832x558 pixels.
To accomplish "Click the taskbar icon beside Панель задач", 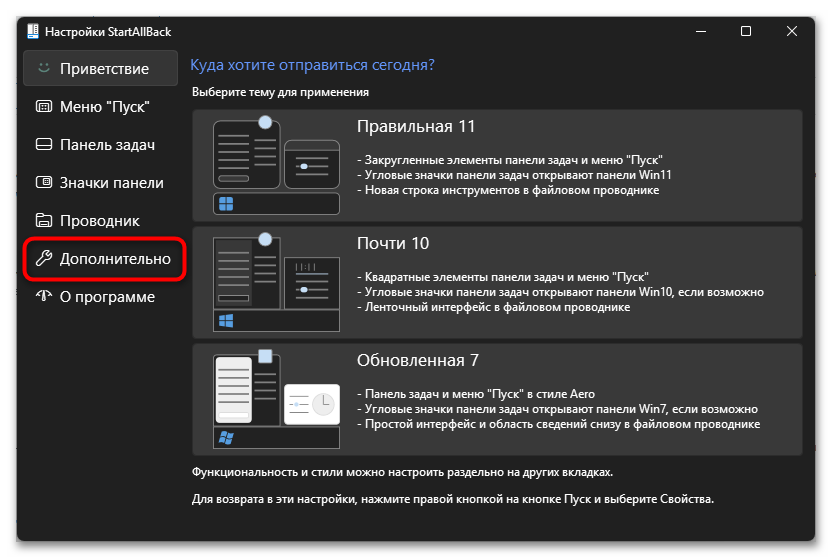I will coord(44,144).
